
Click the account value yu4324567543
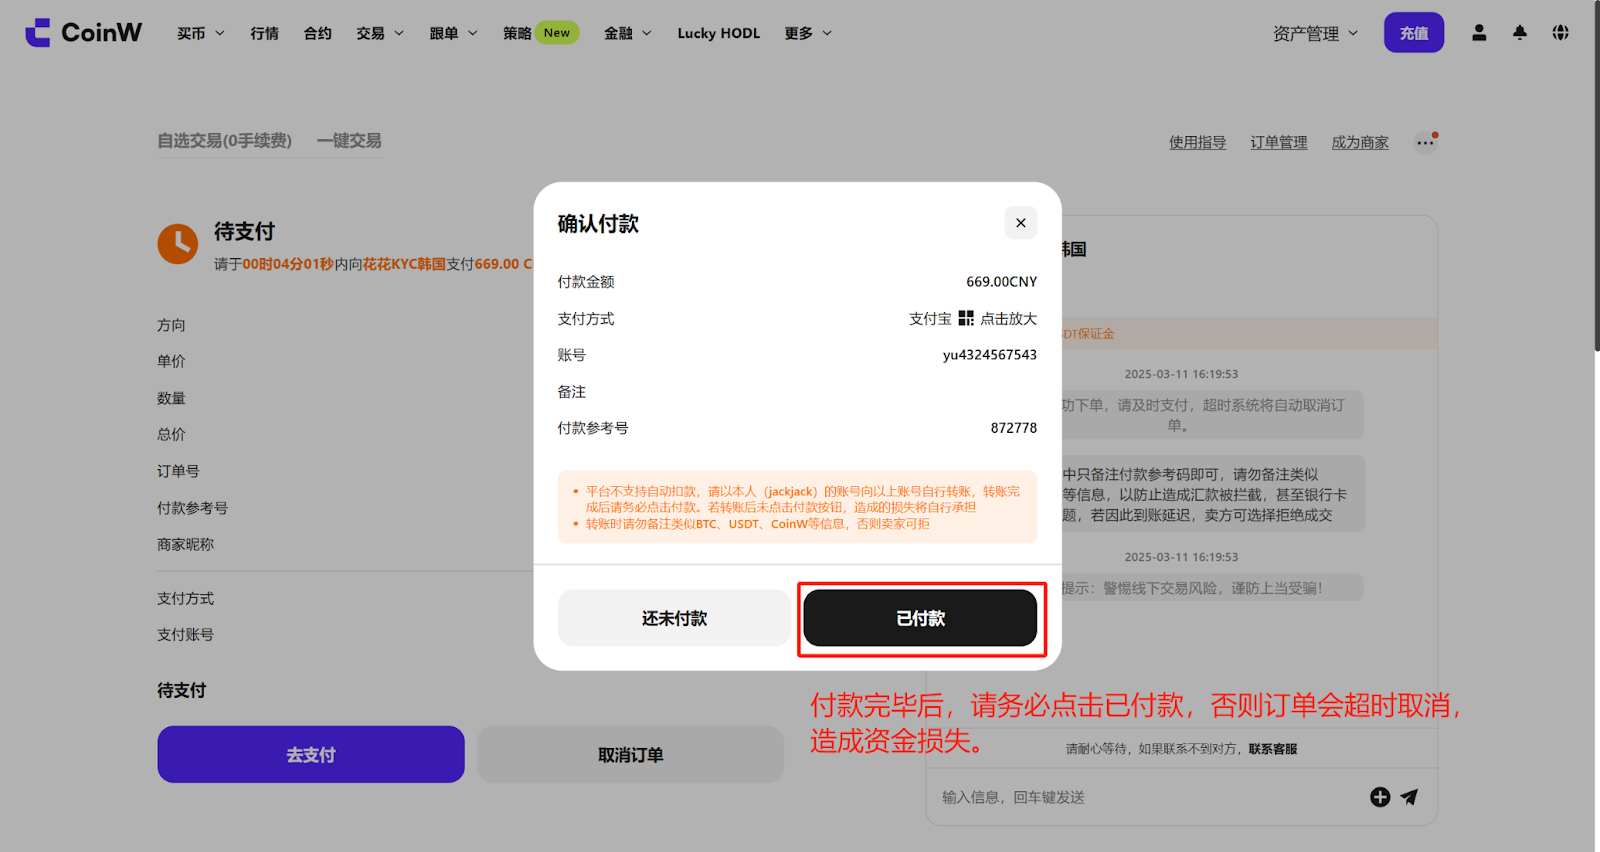tap(990, 355)
